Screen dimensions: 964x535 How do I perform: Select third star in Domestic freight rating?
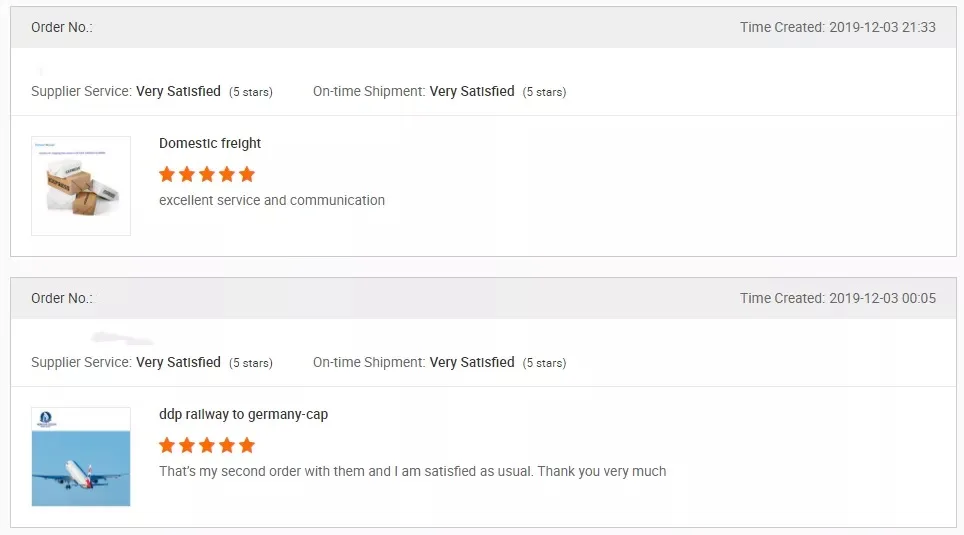pos(207,174)
